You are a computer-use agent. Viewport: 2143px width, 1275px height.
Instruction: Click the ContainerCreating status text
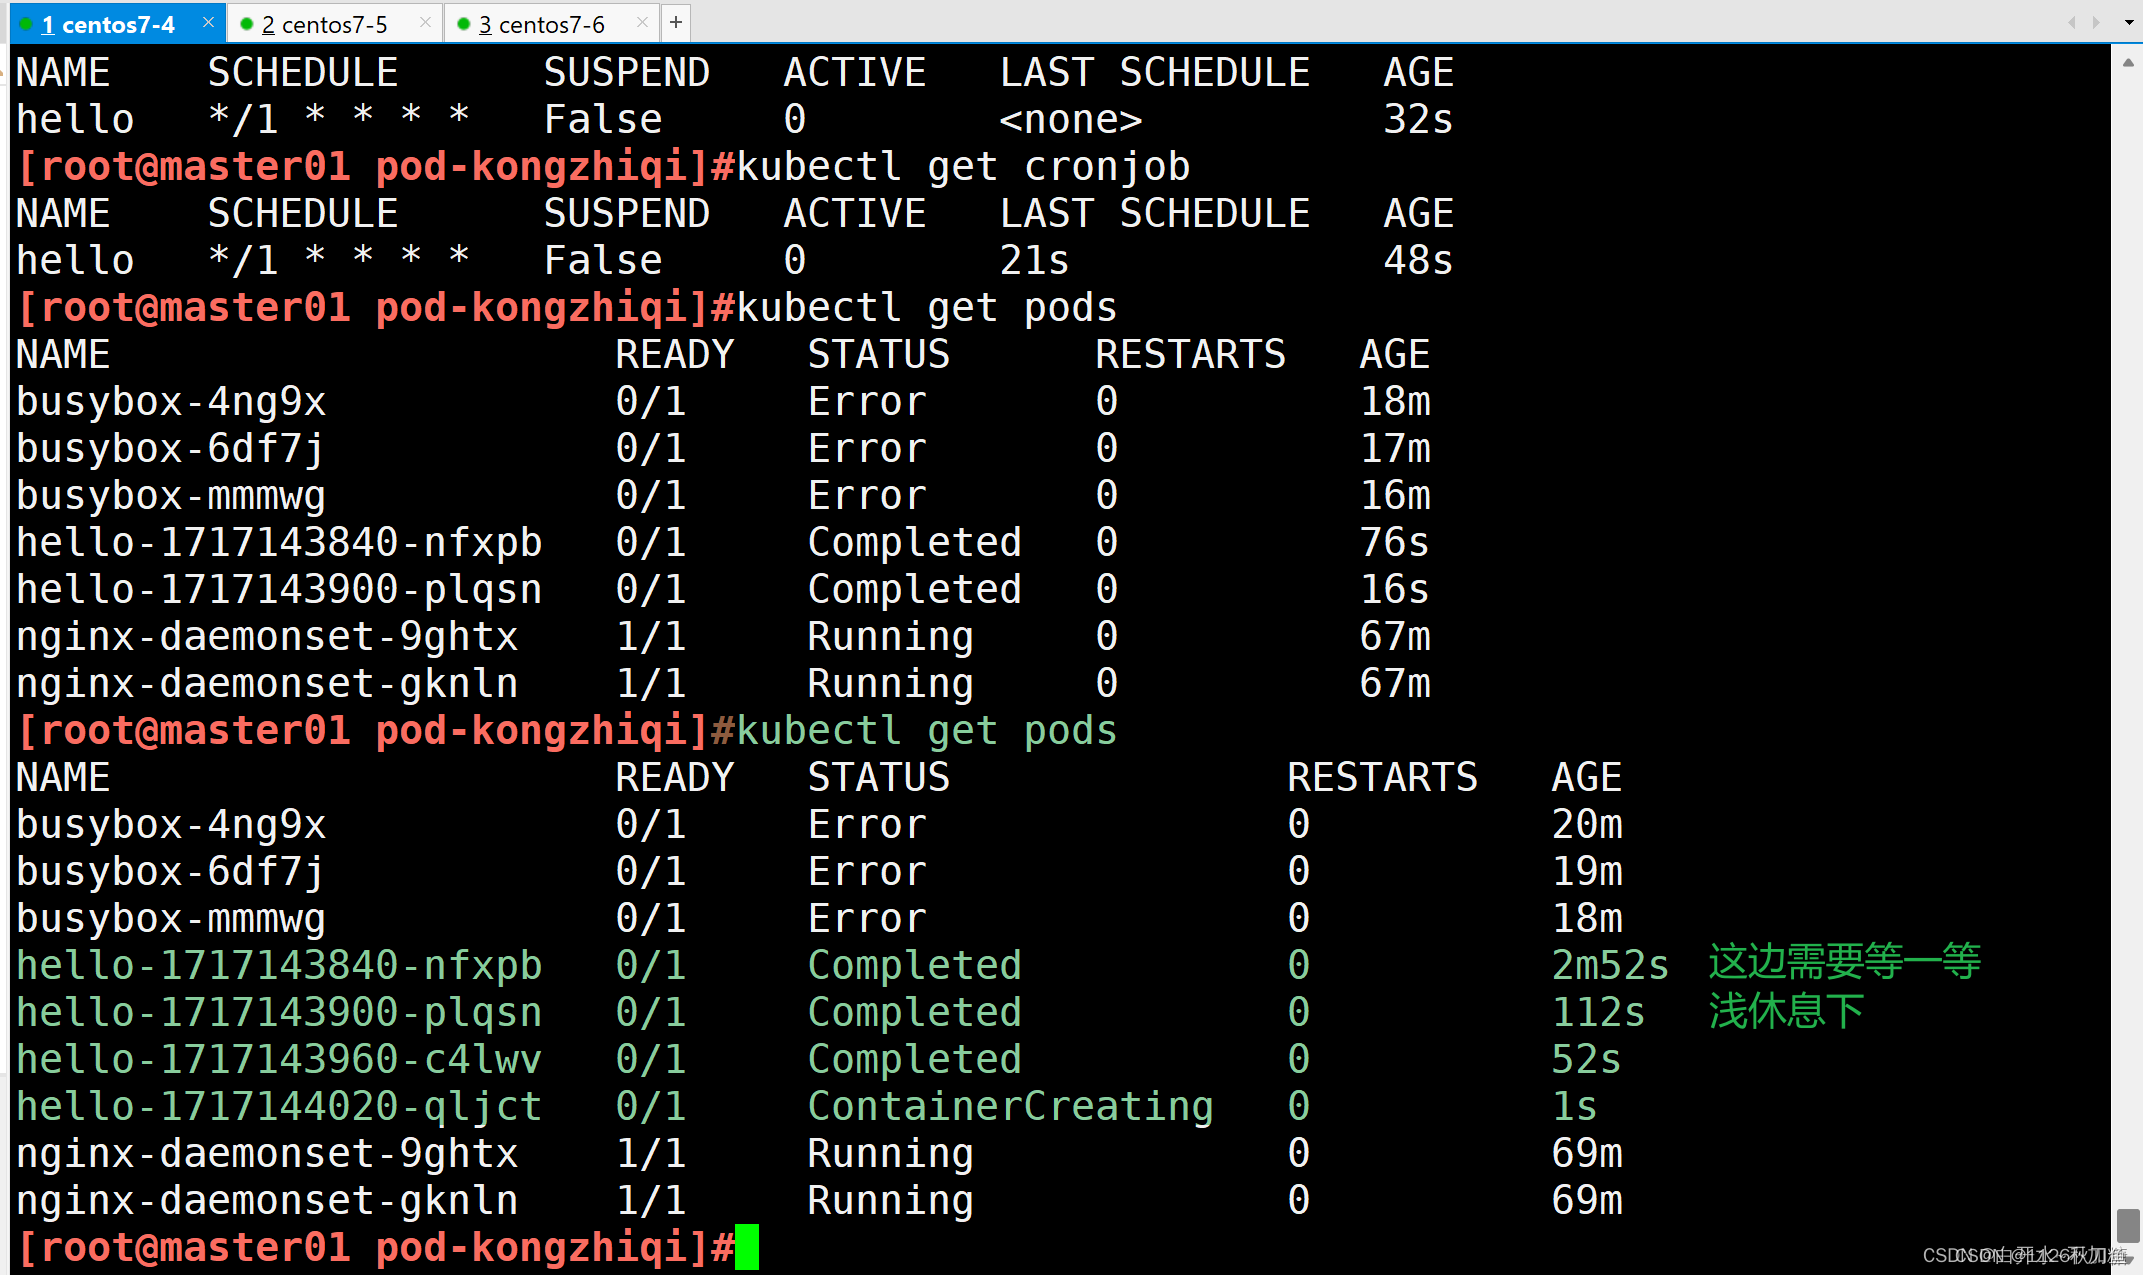pyautogui.click(x=1010, y=1106)
